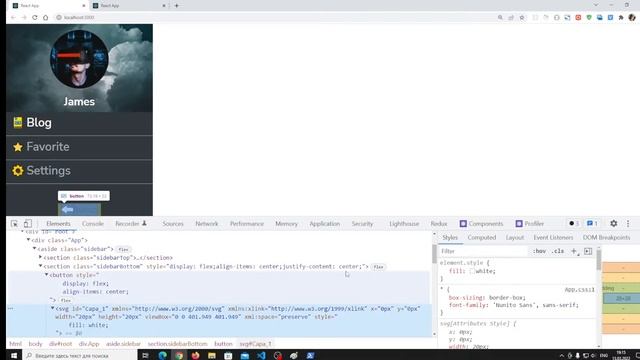Screen dimensions: 640x360
Task: Open a new browser tab
Action: tap(176, 6)
